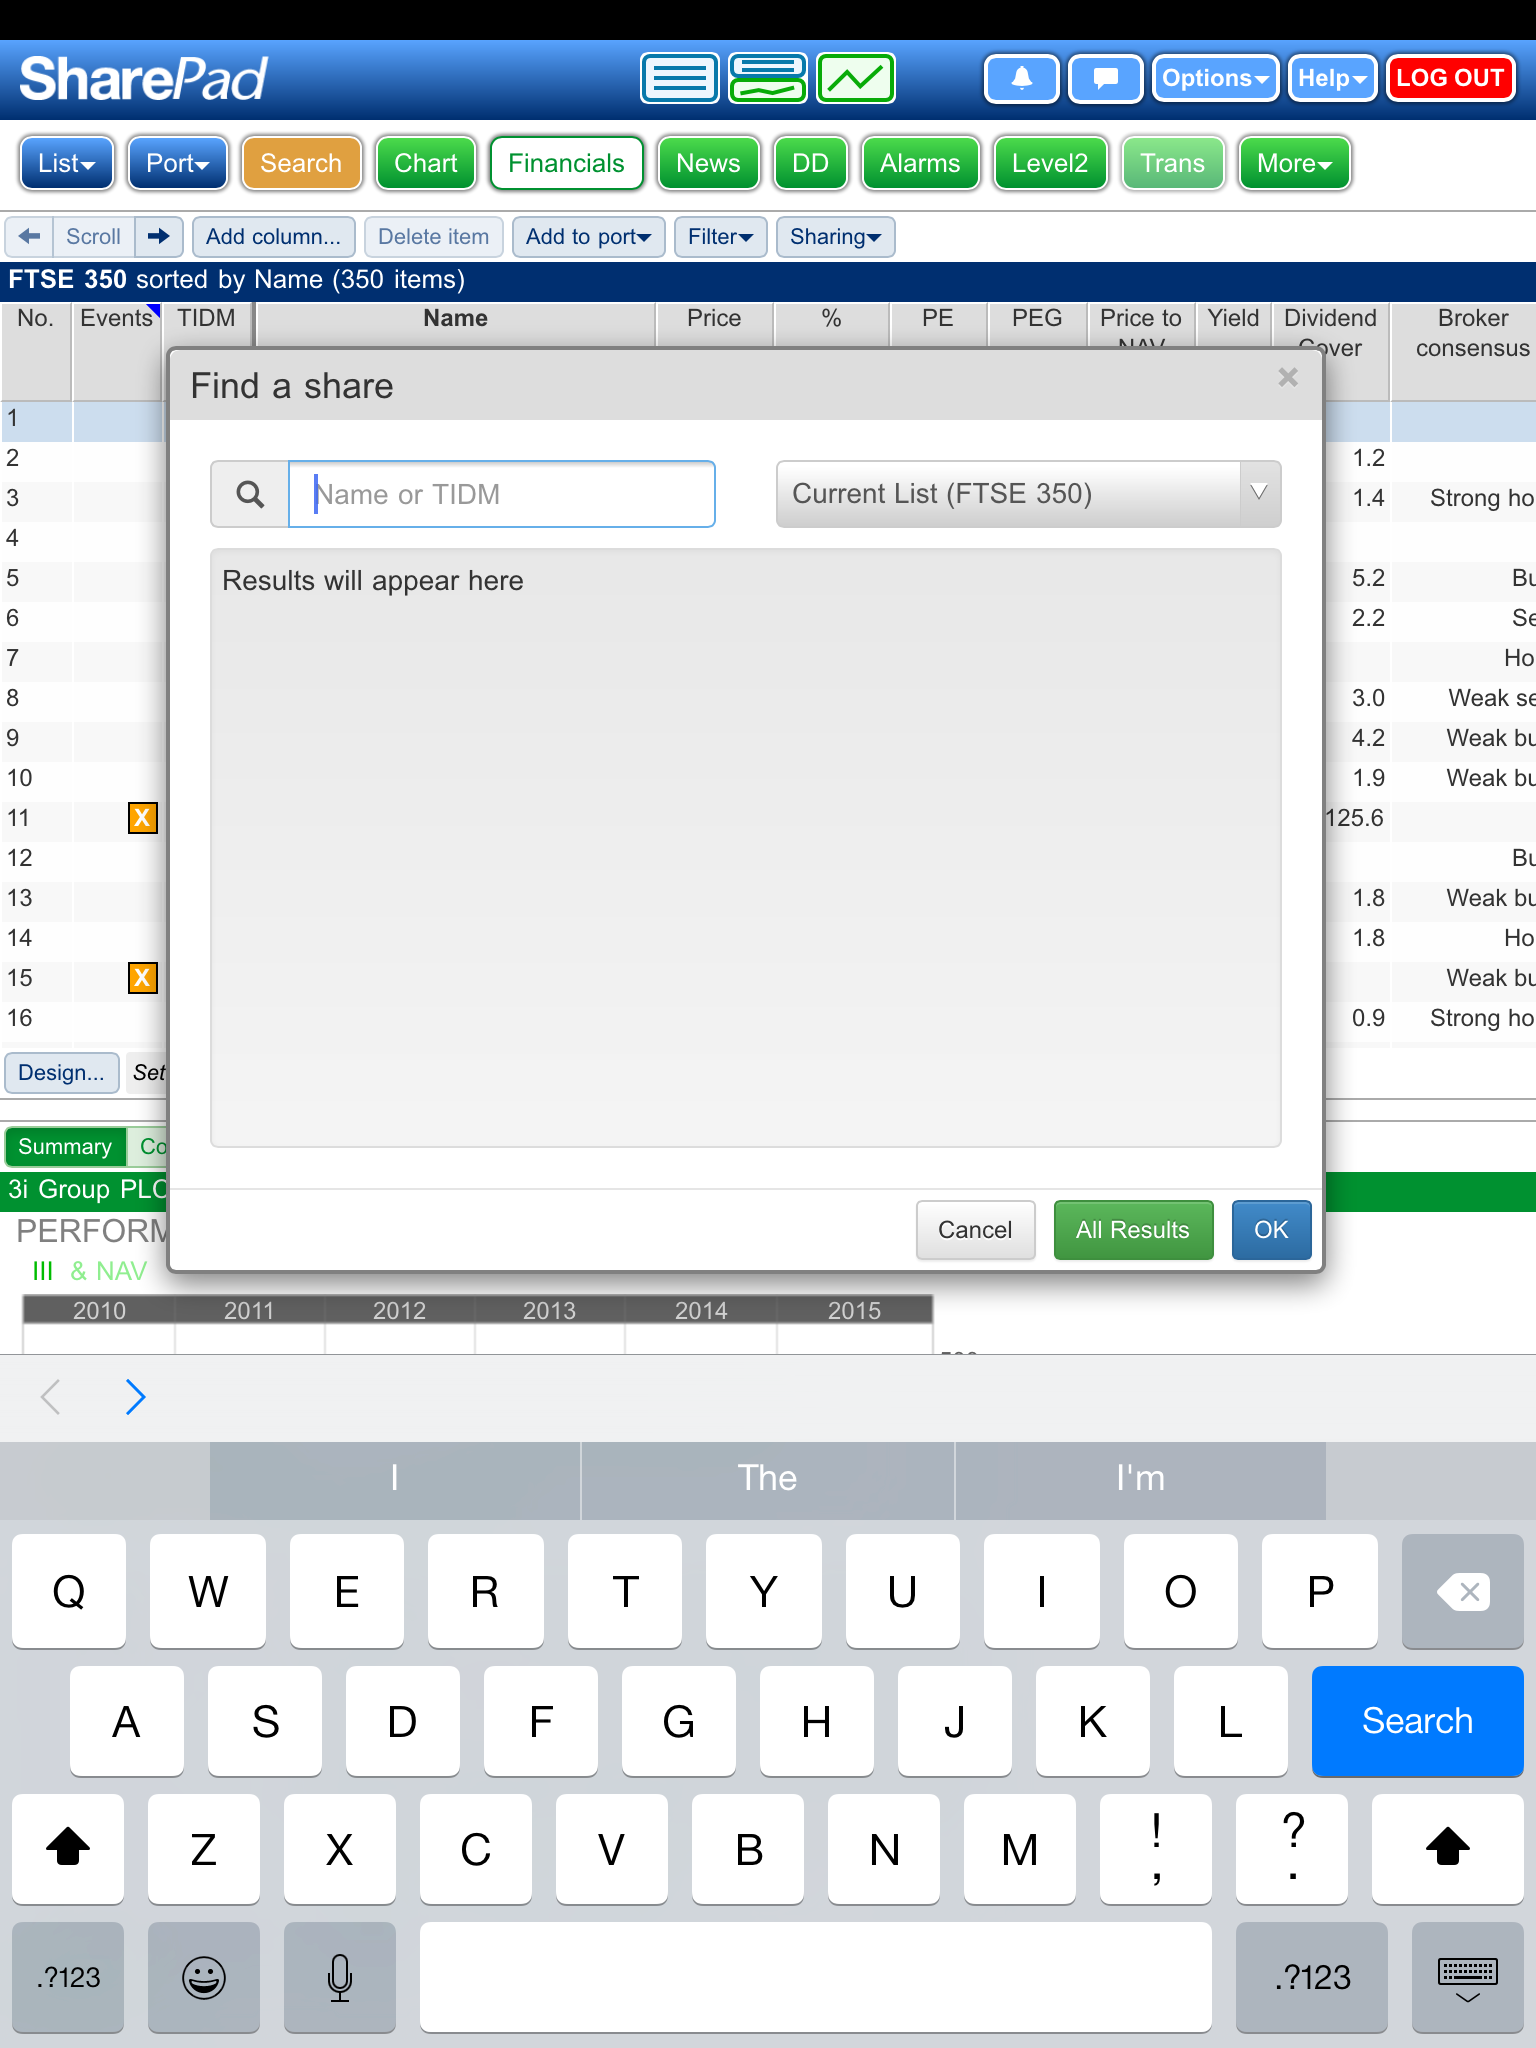The image size is (1536, 2048).
Task: Click the scroll left arrow
Action: pyautogui.click(x=29, y=237)
